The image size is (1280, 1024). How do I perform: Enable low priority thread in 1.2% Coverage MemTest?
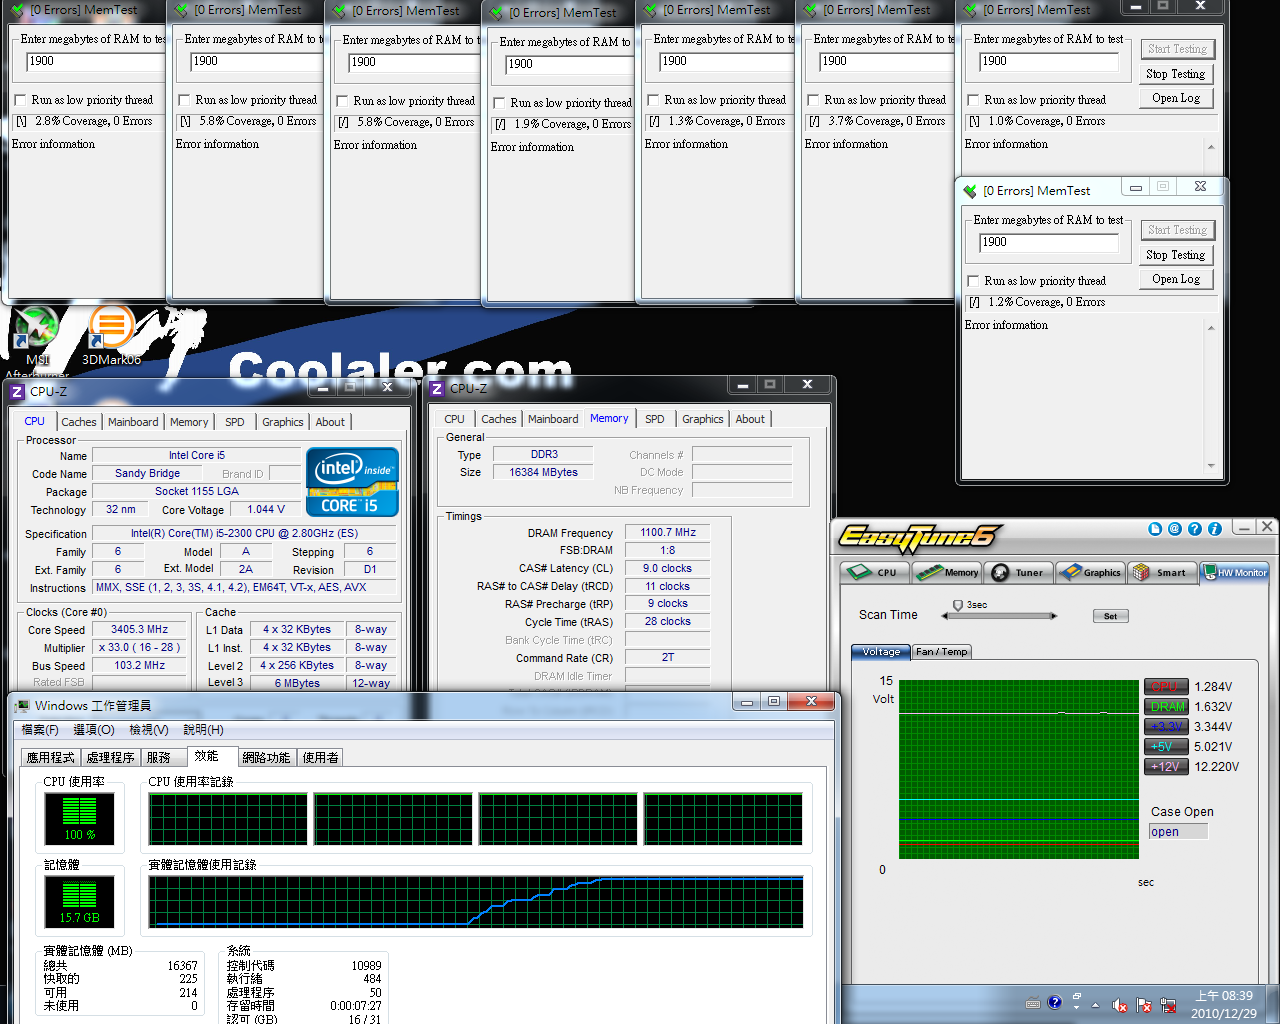point(973,281)
